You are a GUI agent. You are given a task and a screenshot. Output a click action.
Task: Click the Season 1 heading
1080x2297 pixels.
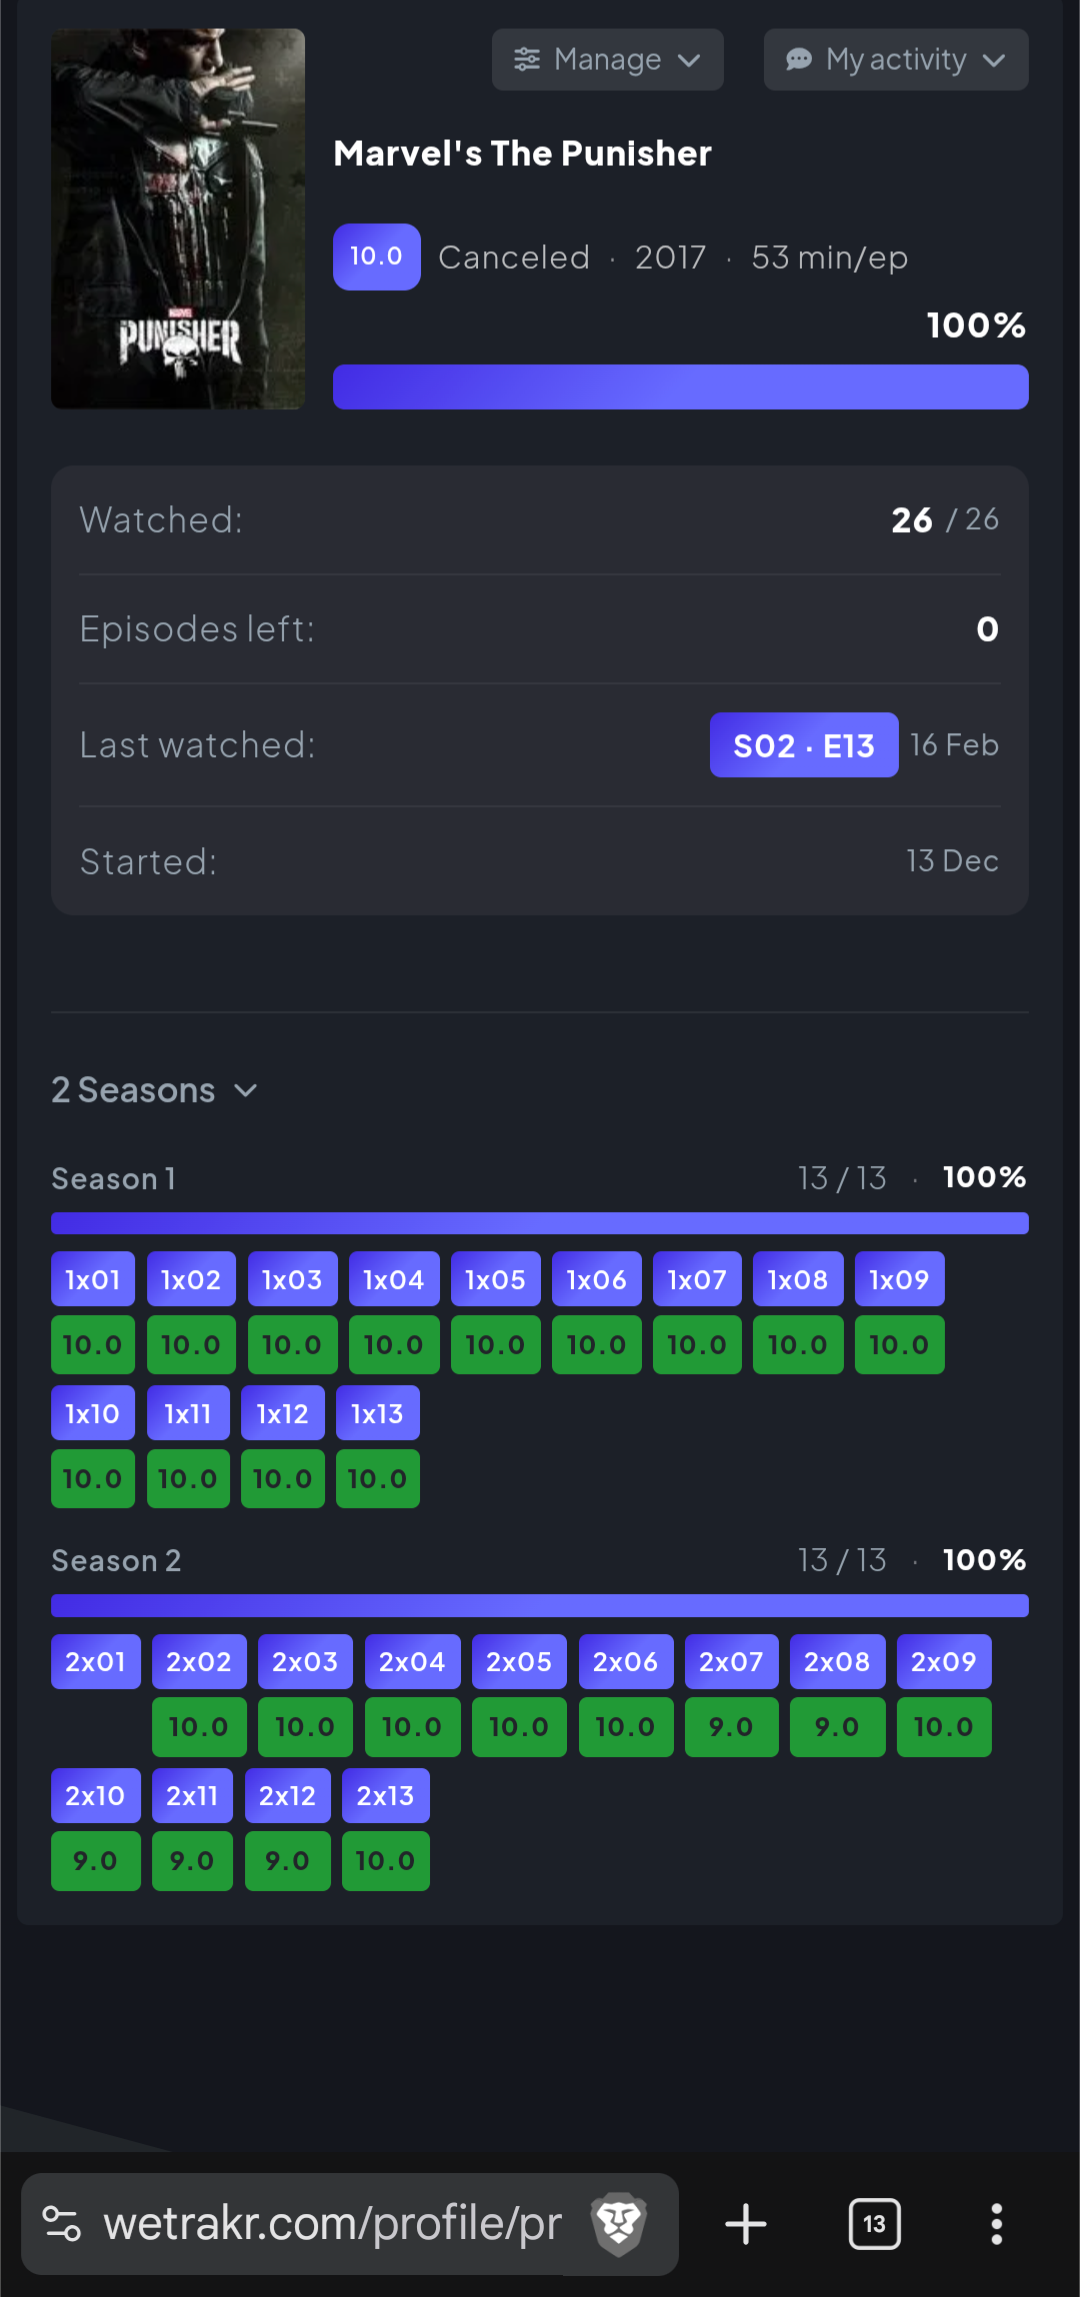pyautogui.click(x=114, y=1179)
